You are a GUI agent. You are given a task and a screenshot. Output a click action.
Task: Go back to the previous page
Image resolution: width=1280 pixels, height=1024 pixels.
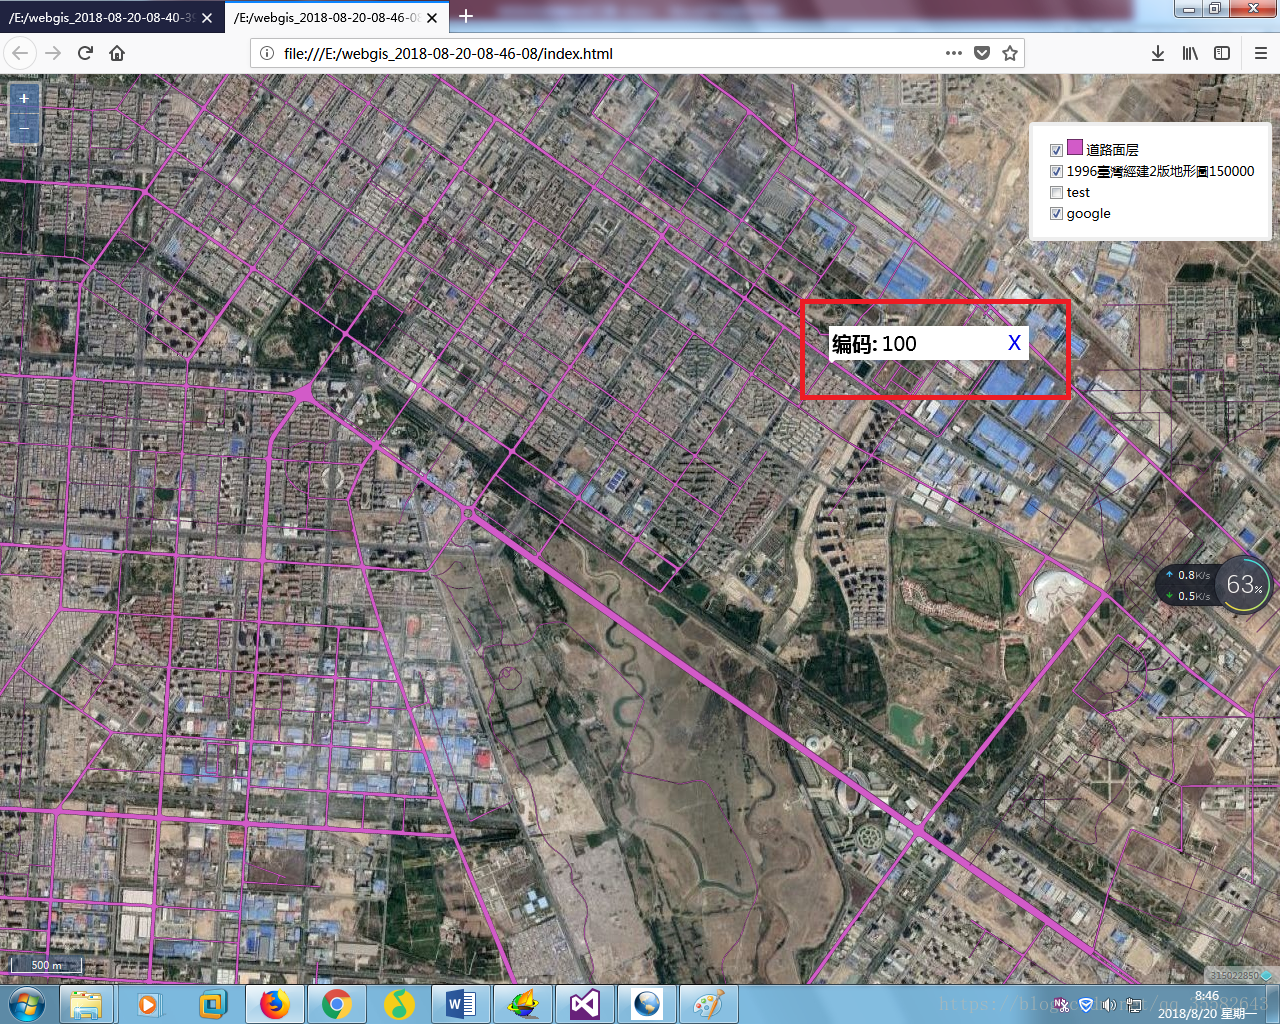tap(21, 53)
